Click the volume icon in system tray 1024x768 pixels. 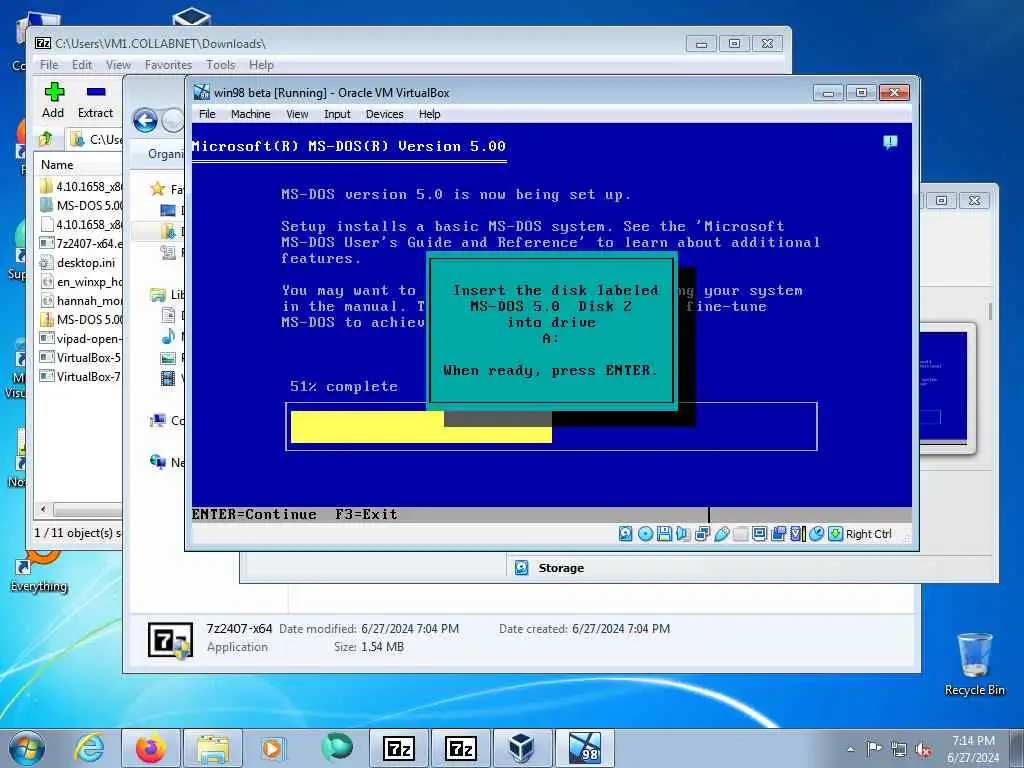(923, 750)
